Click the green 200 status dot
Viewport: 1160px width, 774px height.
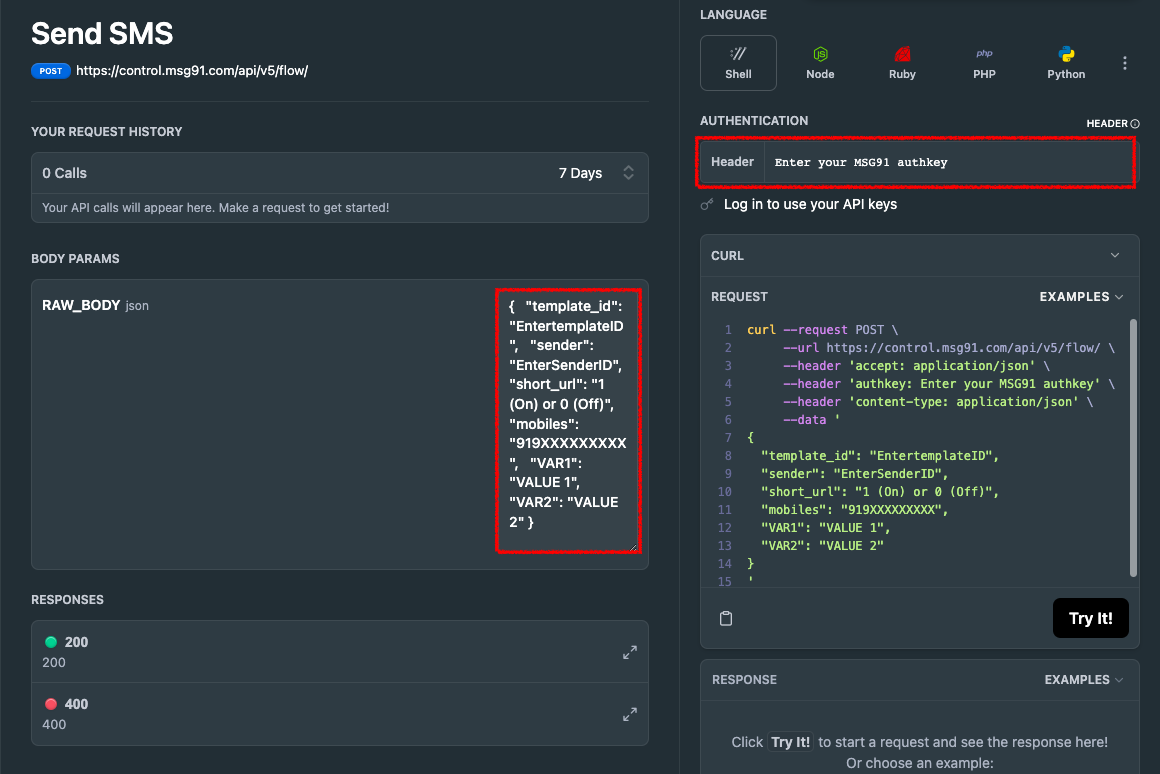[51, 642]
